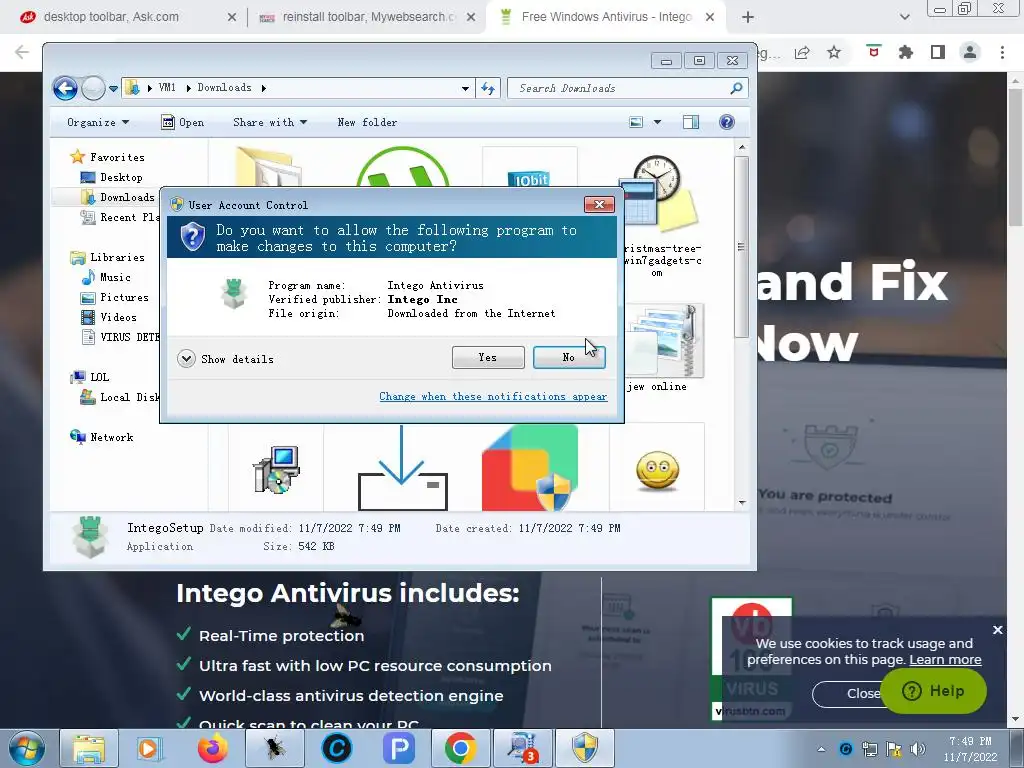This screenshot has width=1024, height=768.
Task: Open the file explorer taskbar icon
Action: pos(89,748)
